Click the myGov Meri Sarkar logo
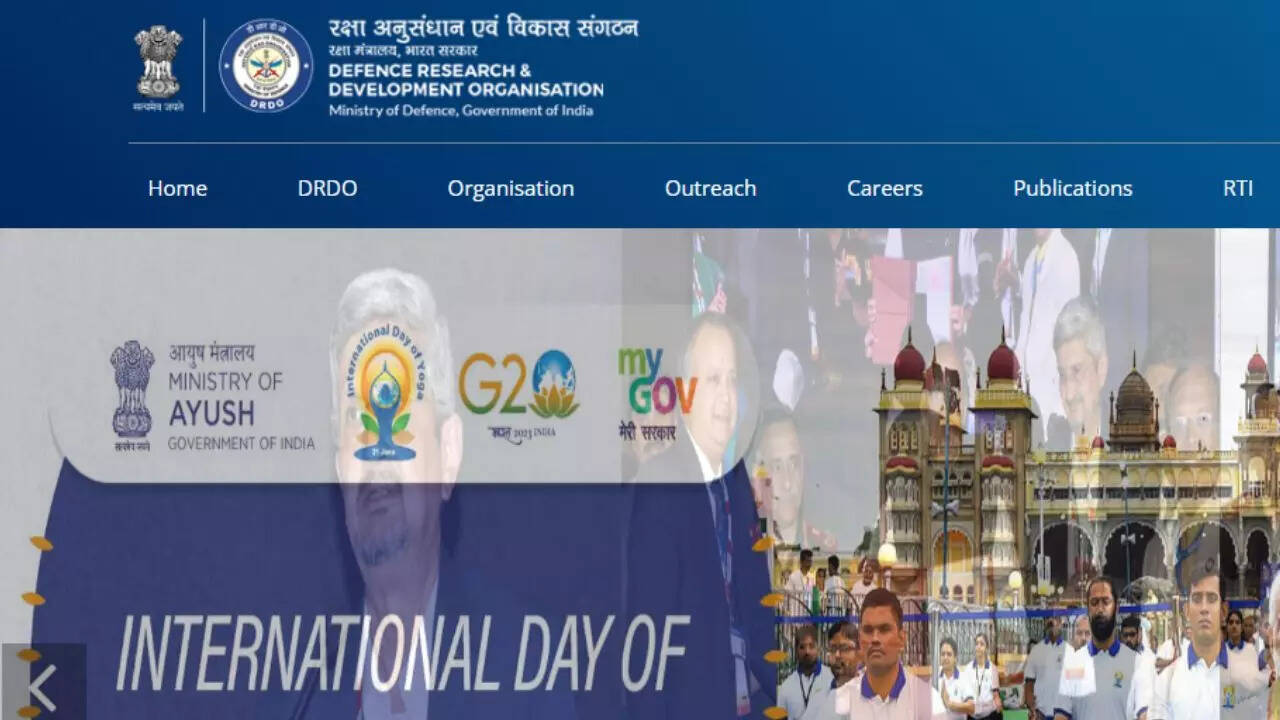The image size is (1280, 720). tap(656, 394)
